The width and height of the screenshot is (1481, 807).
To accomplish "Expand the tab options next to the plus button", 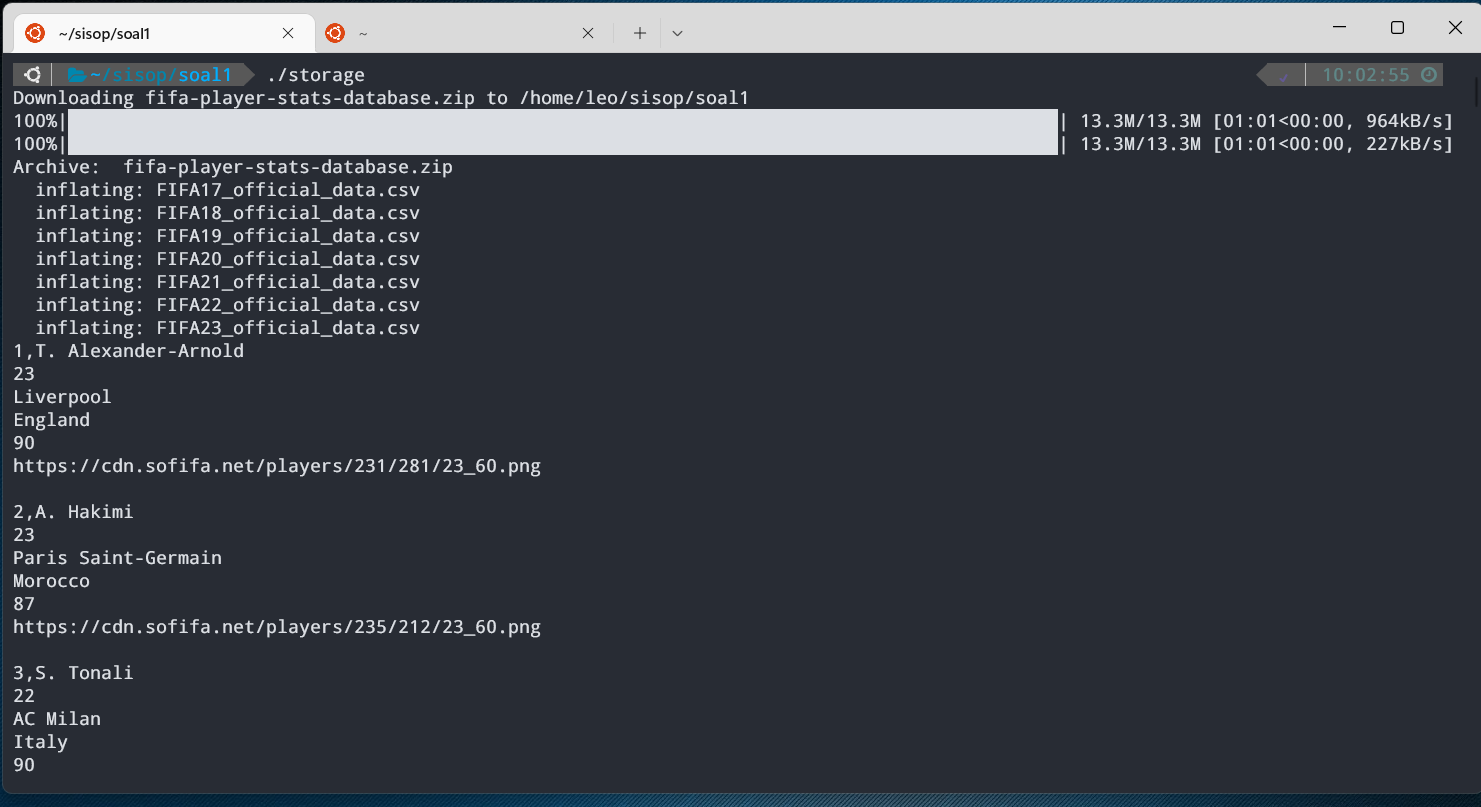I will pyautogui.click(x=677, y=32).
